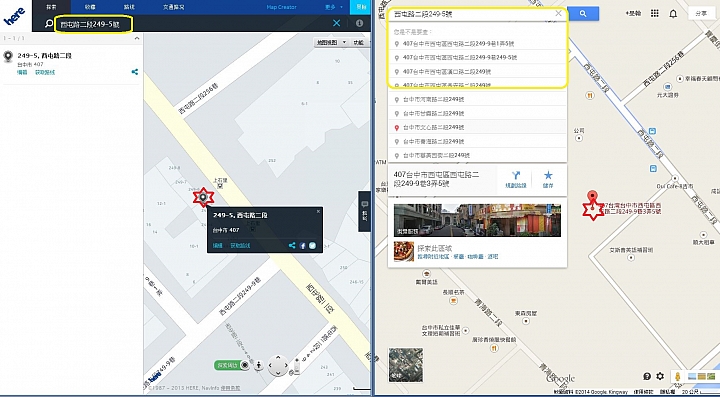Click the result location pin icon
This screenshot has height=397, width=720.
pyautogui.click(x=8, y=57)
